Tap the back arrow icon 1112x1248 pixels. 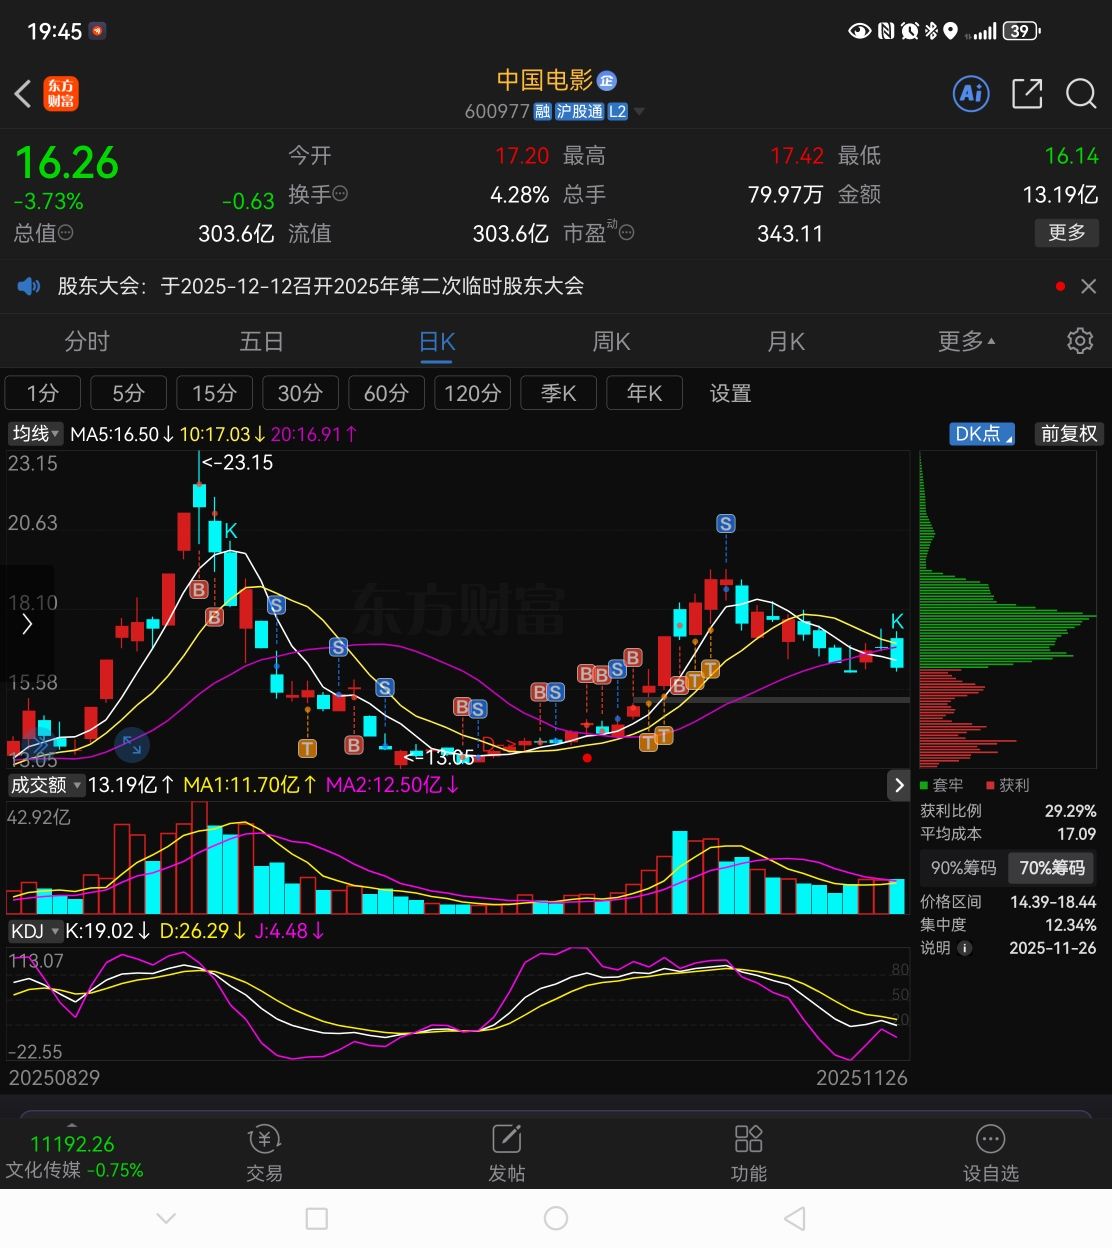click(23, 94)
